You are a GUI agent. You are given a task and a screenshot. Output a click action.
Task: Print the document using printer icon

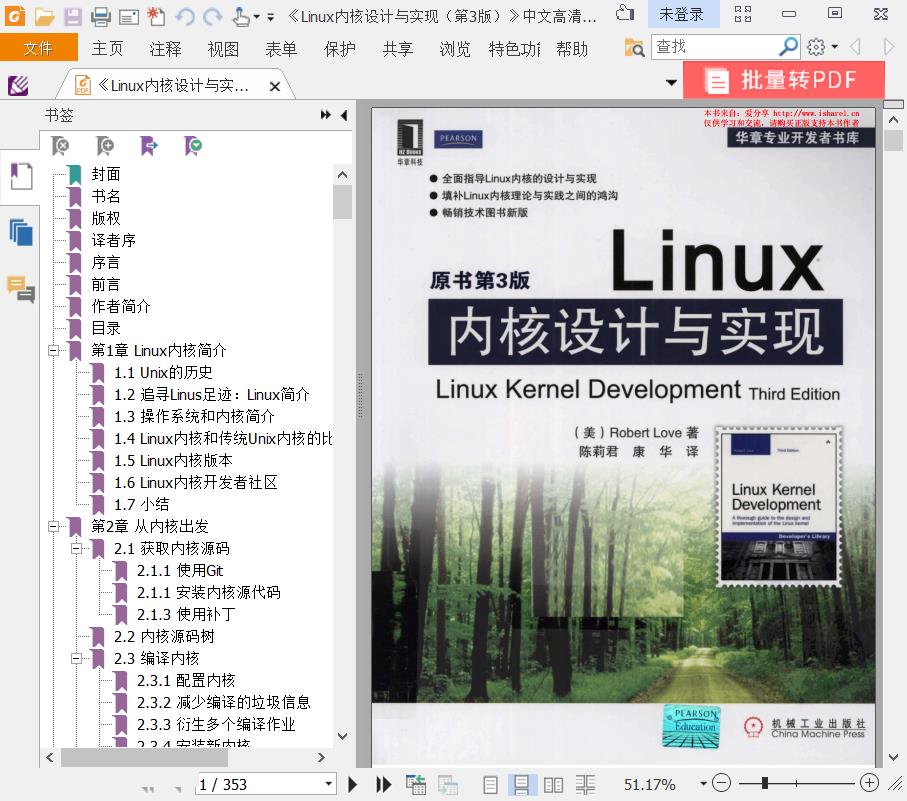coord(100,16)
